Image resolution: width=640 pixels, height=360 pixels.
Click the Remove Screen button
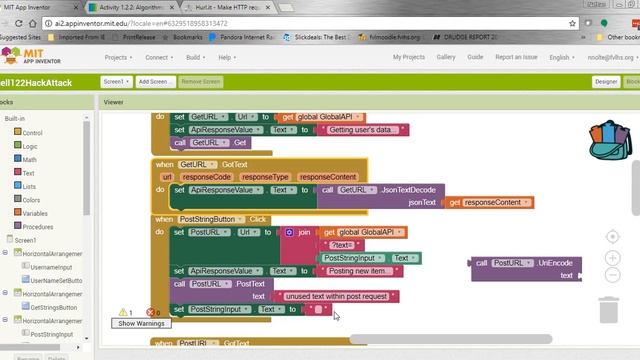click(200, 82)
